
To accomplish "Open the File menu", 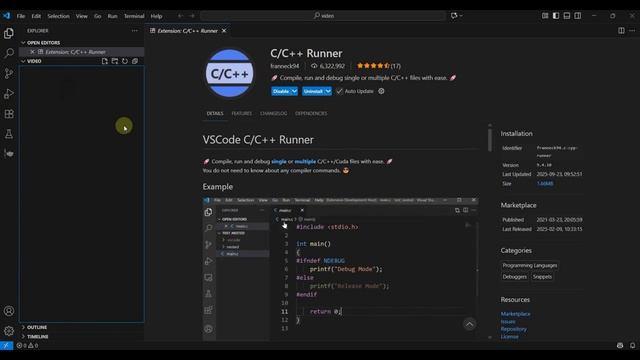I will tap(21, 16).
